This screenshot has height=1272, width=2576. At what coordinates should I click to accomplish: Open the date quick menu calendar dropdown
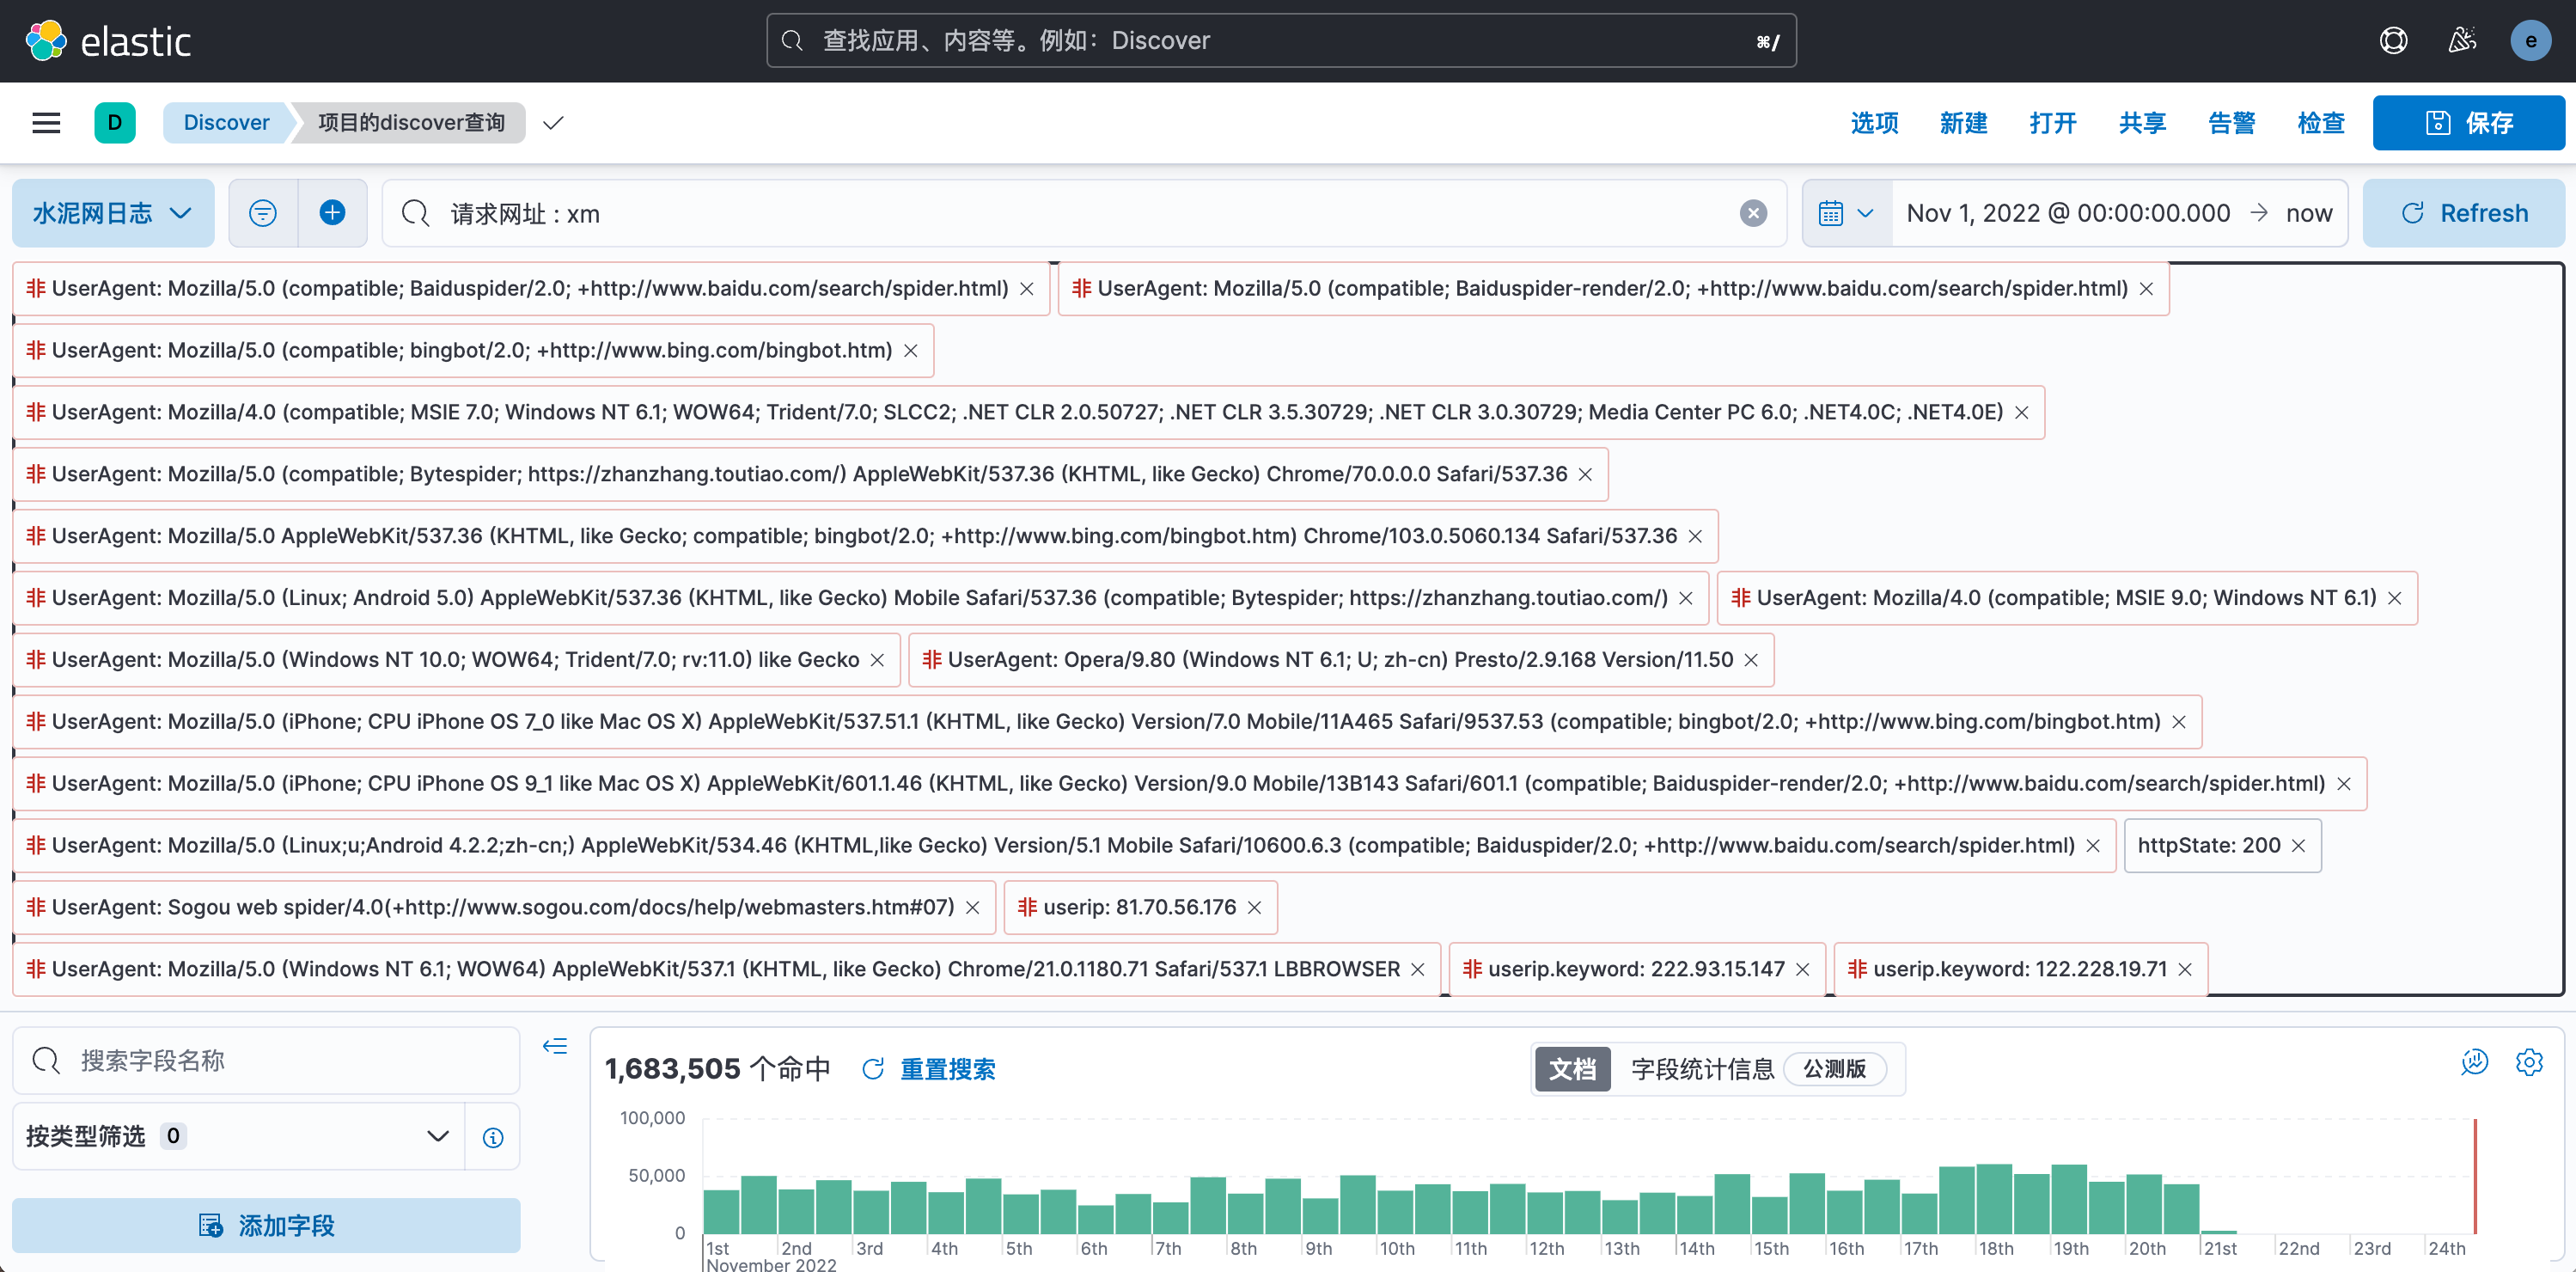tap(1846, 213)
